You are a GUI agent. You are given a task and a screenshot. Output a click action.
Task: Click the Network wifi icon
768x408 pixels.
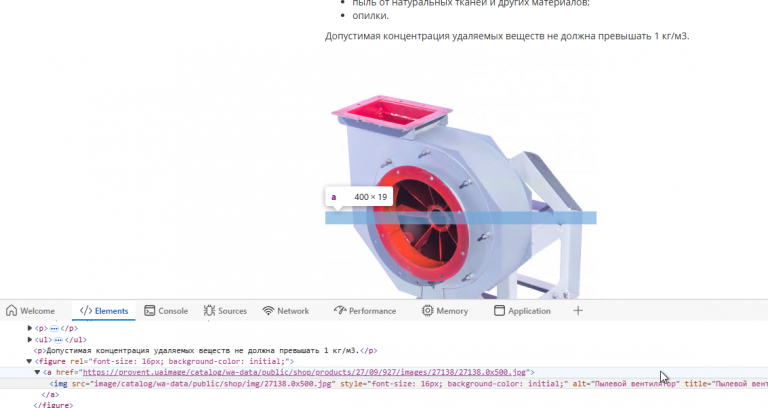(x=268, y=311)
